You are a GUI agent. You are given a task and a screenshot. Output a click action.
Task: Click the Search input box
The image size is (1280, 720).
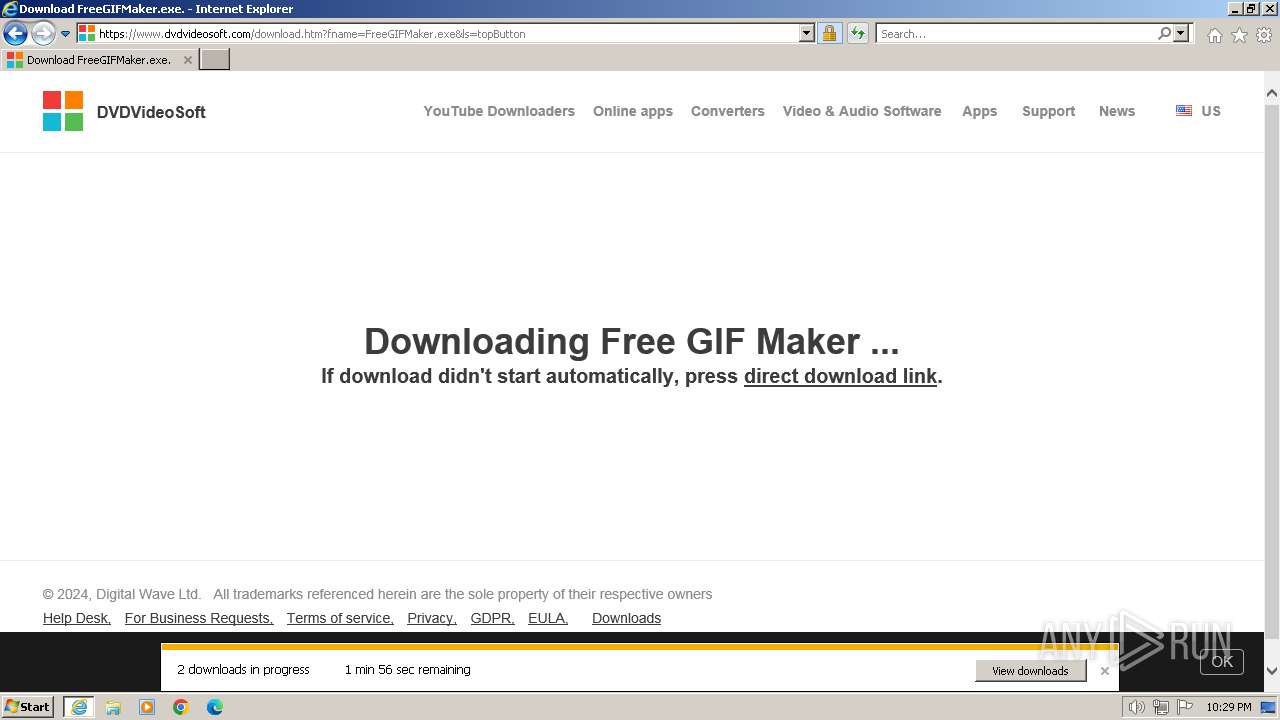point(1016,33)
